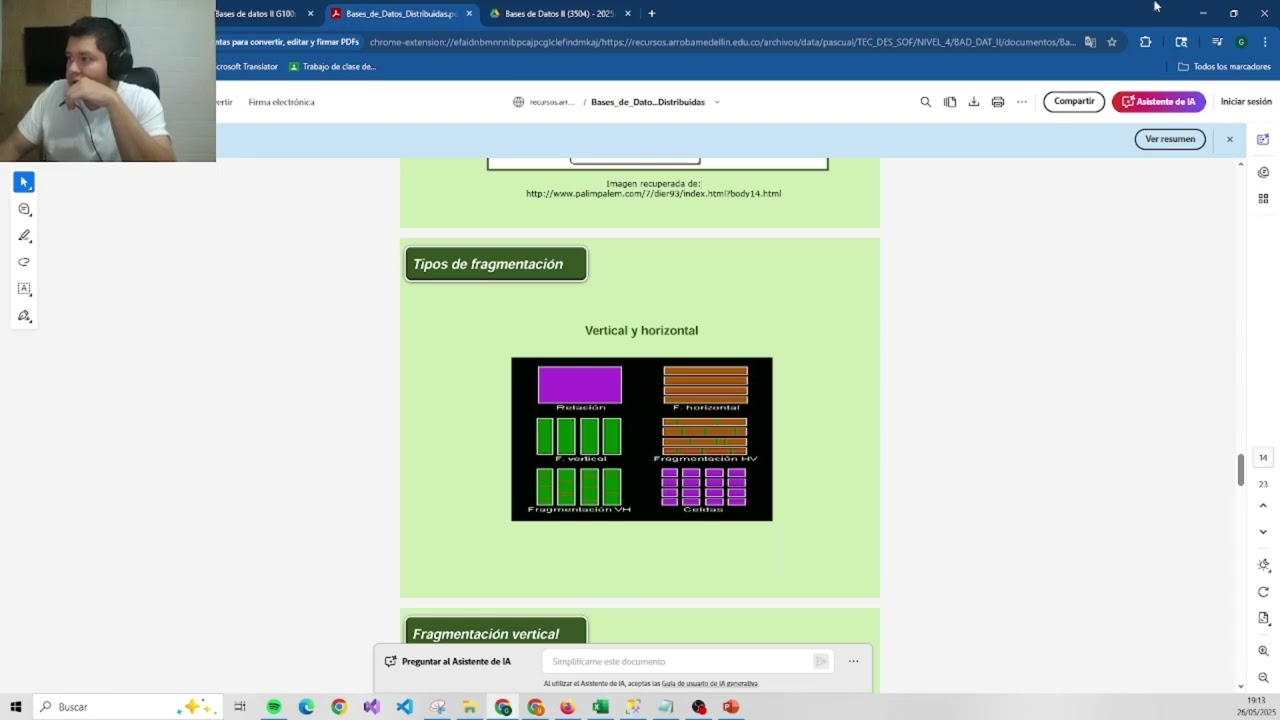This screenshot has height=720, width=1280.
Task: Go to previous page using up chevron
Action: [1263, 506]
